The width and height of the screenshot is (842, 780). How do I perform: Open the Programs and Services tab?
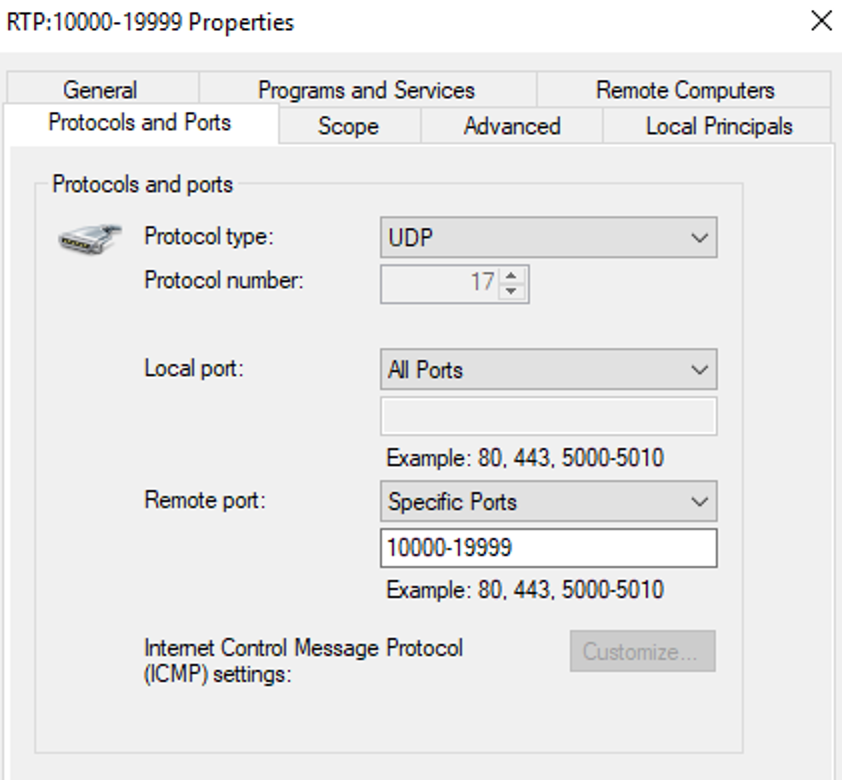(x=366, y=90)
